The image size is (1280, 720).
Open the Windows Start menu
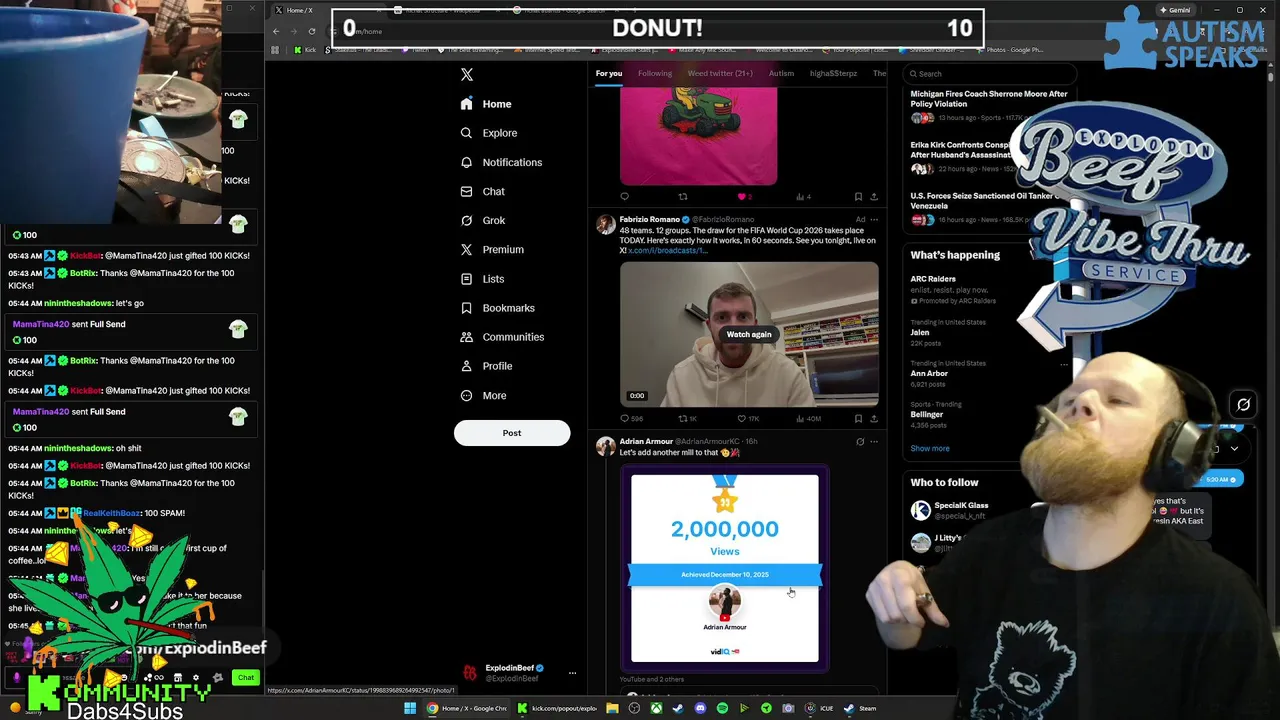(x=410, y=709)
